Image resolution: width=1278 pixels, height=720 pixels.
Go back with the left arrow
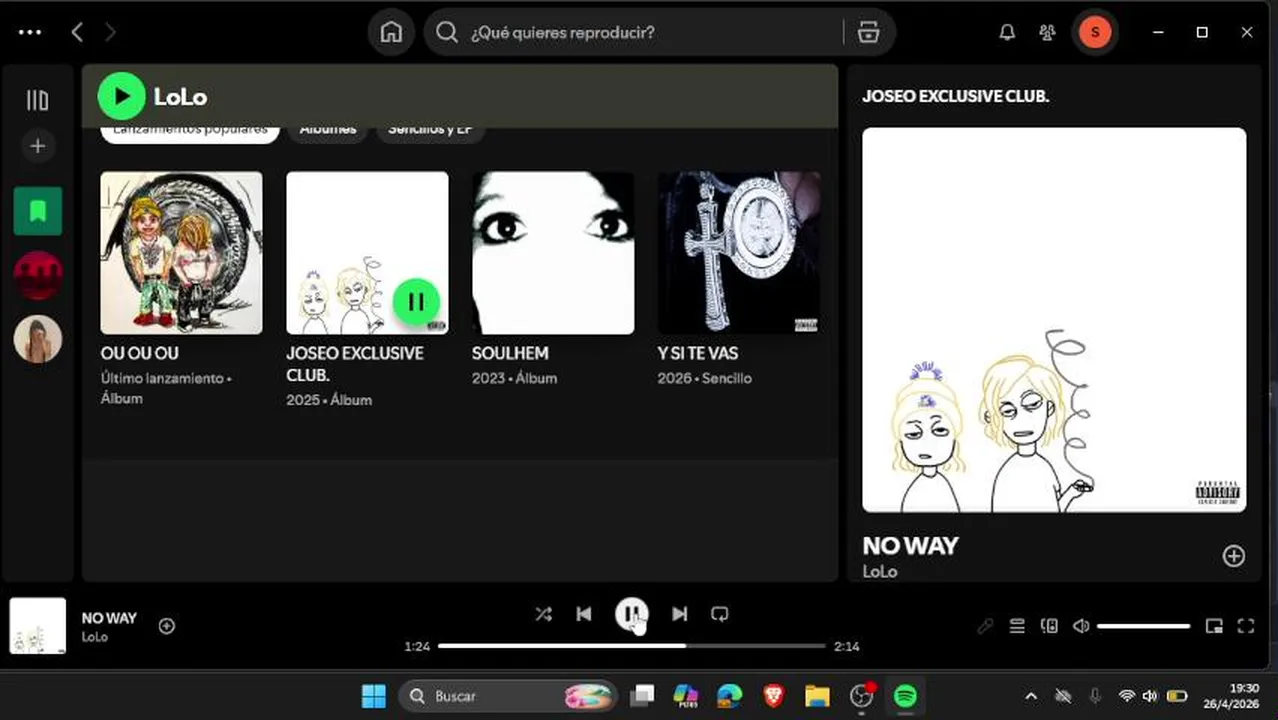click(x=77, y=32)
